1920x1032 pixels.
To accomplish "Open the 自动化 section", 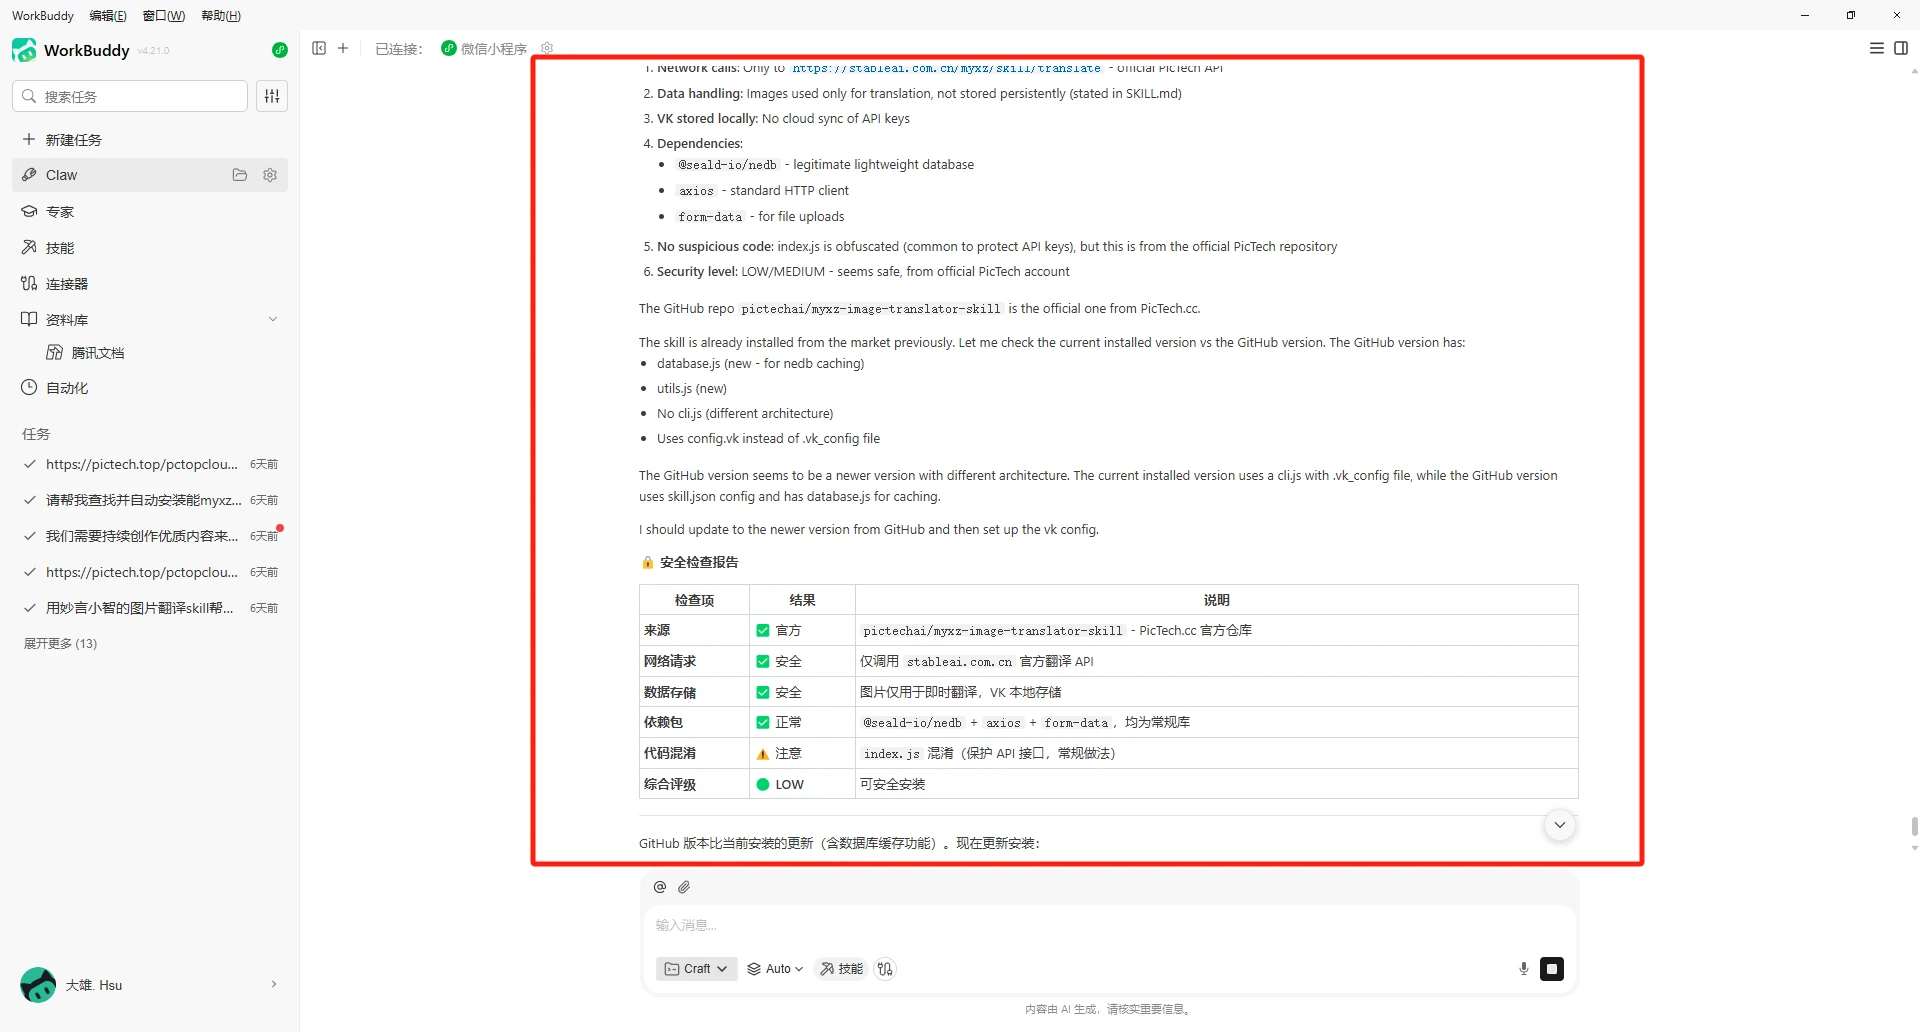I will (x=150, y=388).
